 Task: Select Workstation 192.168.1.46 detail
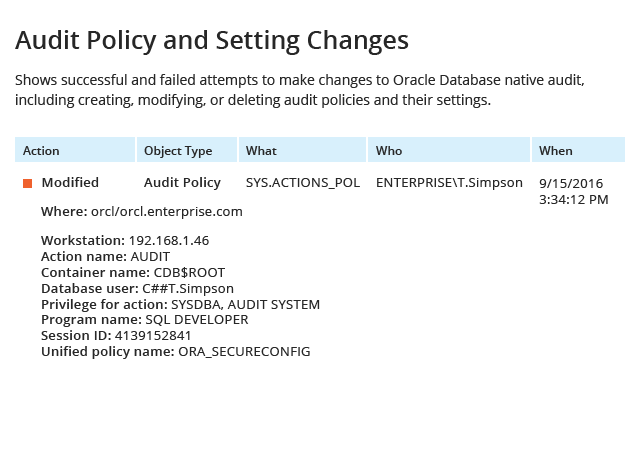coord(125,241)
